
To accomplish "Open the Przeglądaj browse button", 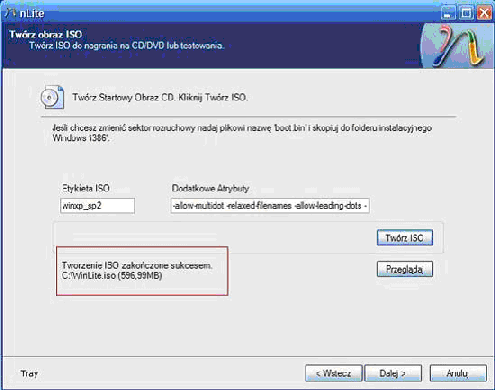I will [x=405, y=269].
